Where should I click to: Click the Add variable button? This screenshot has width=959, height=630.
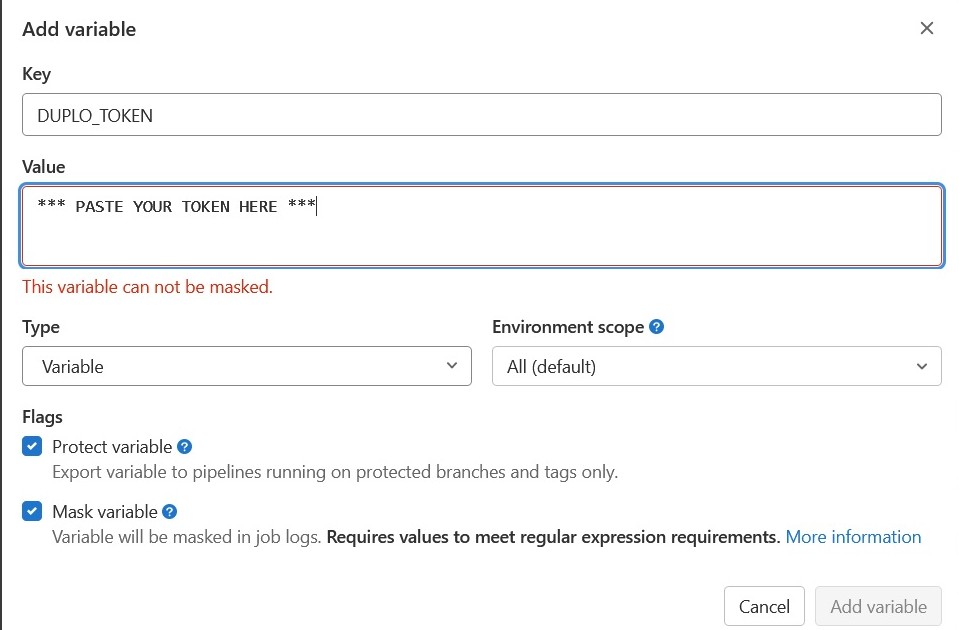(x=878, y=606)
